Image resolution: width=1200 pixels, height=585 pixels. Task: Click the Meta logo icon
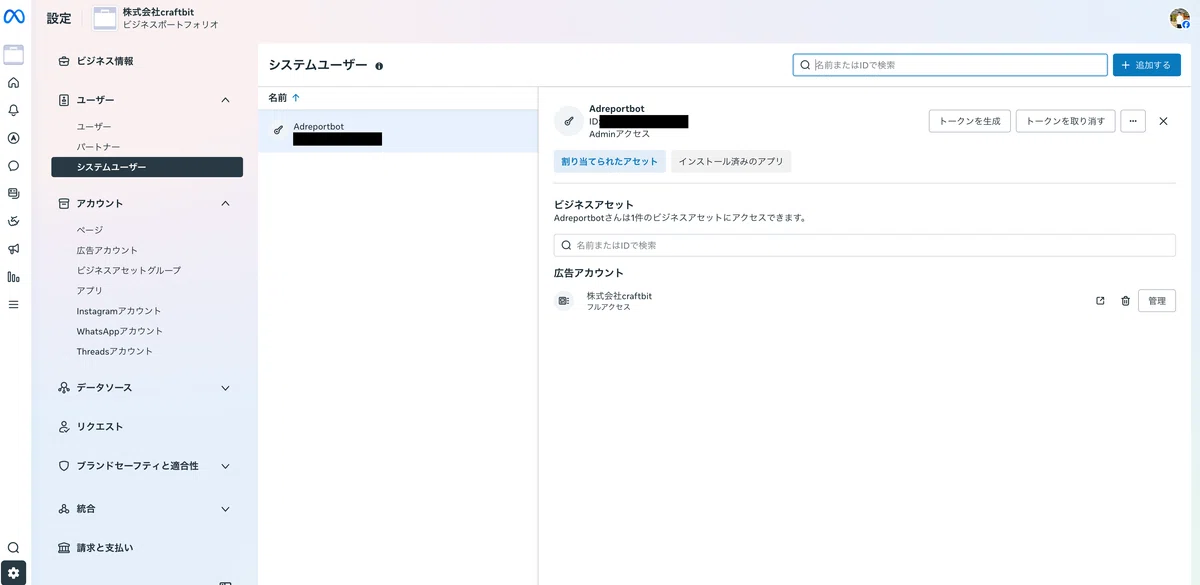14,17
